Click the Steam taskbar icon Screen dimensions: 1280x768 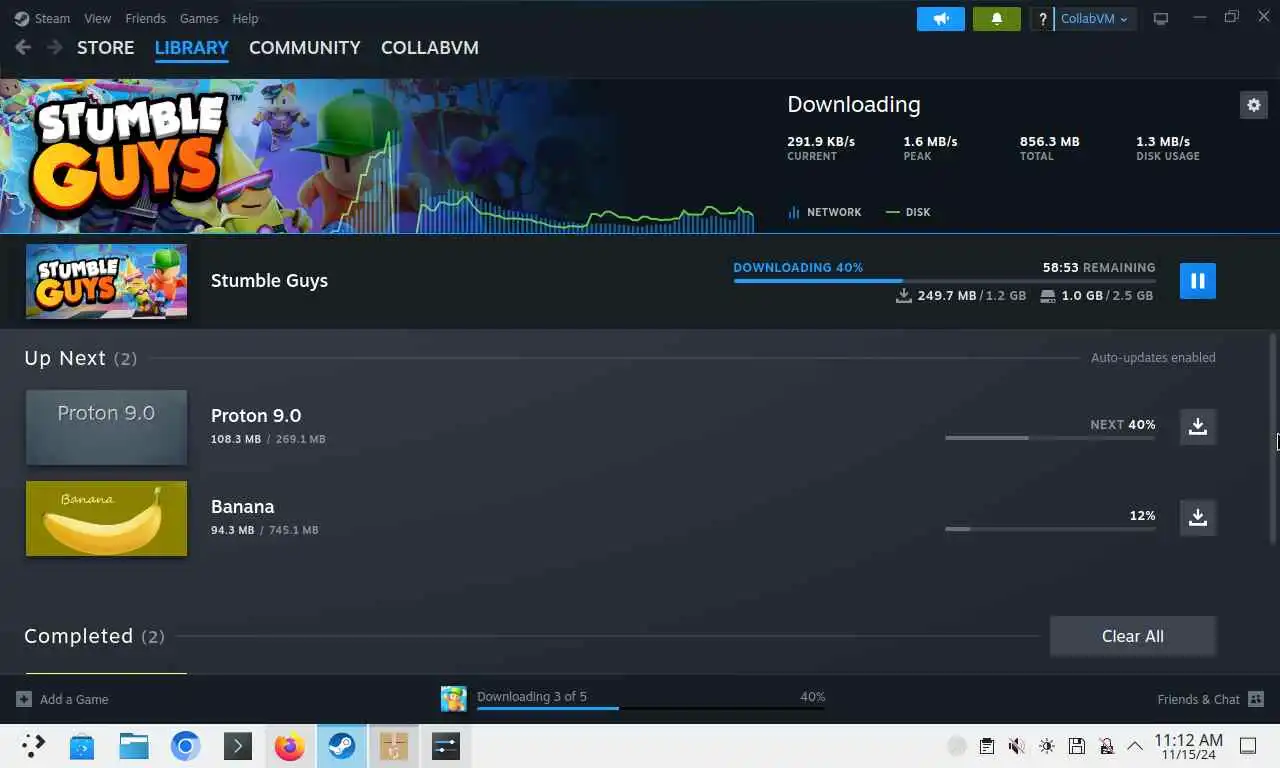342,746
